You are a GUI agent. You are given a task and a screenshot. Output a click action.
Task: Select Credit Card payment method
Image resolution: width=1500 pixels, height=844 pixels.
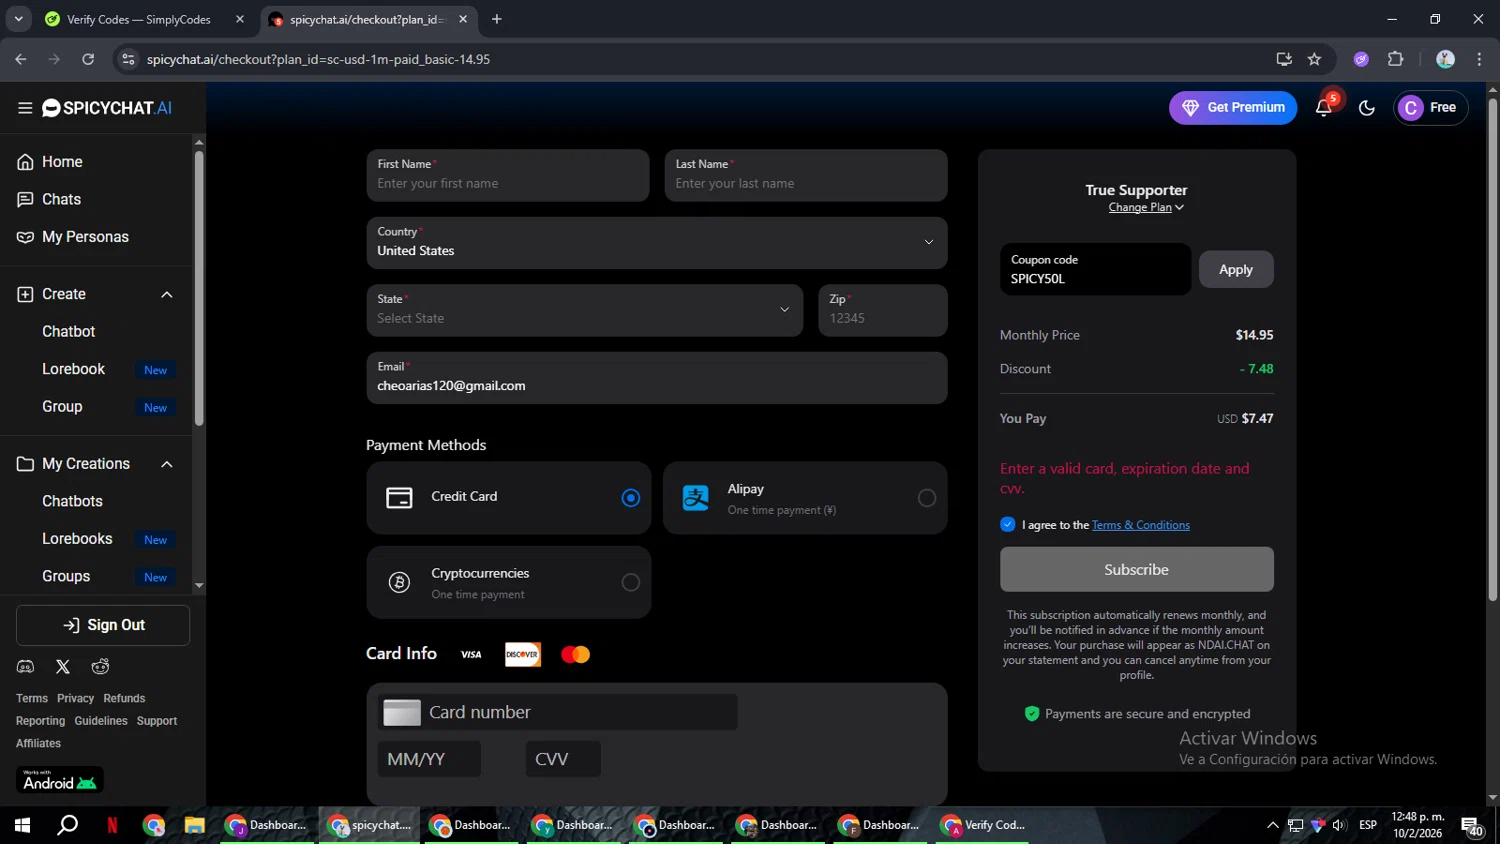click(509, 497)
